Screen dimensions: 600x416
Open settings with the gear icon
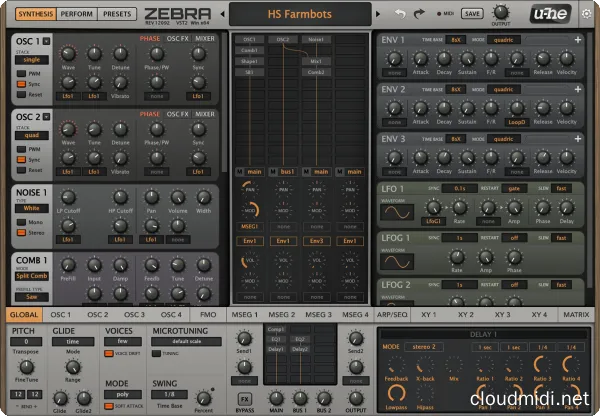point(586,15)
